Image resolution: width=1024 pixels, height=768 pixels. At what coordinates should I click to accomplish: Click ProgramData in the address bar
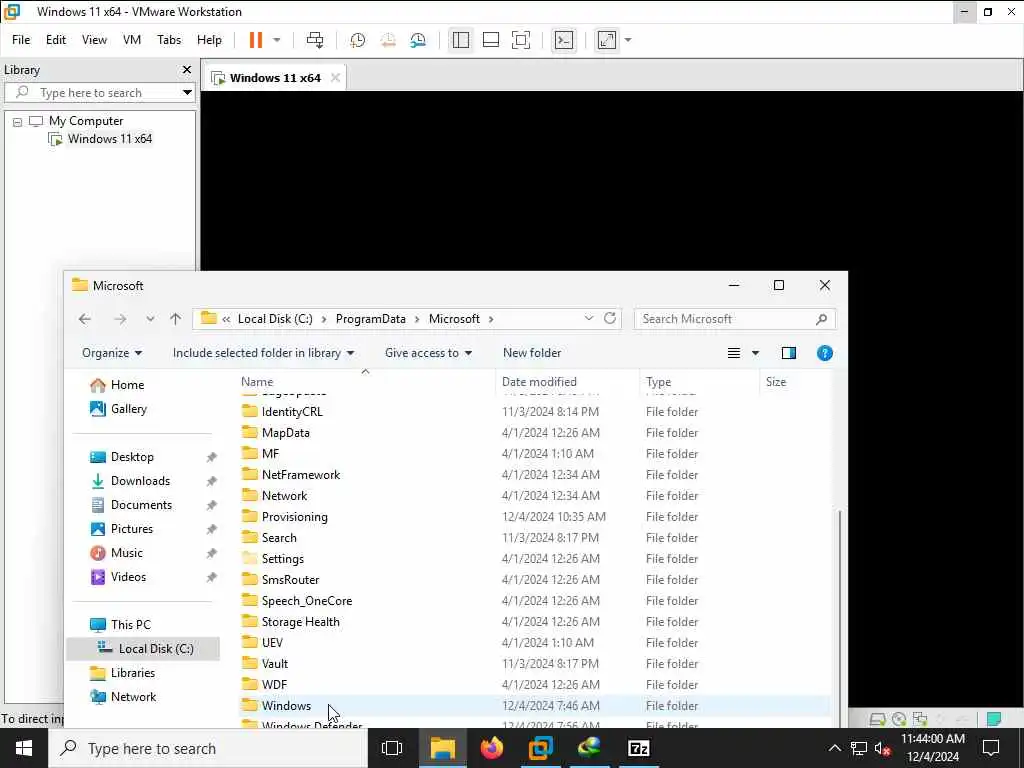(x=370, y=319)
